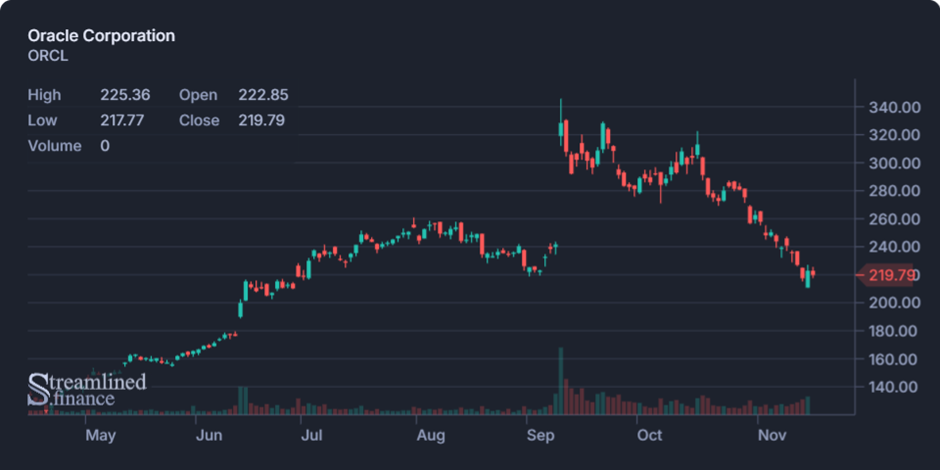The height and width of the screenshot is (470, 940).
Task: Click the May label on time axis
Action: pyautogui.click(x=100, y=435)
